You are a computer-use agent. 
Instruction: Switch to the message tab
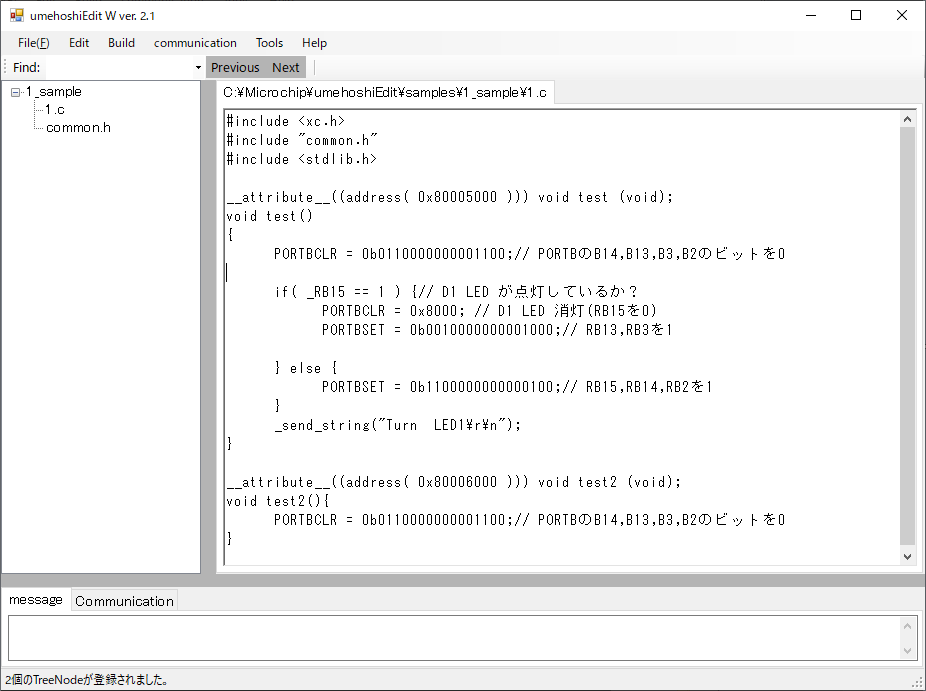point(36,600)
